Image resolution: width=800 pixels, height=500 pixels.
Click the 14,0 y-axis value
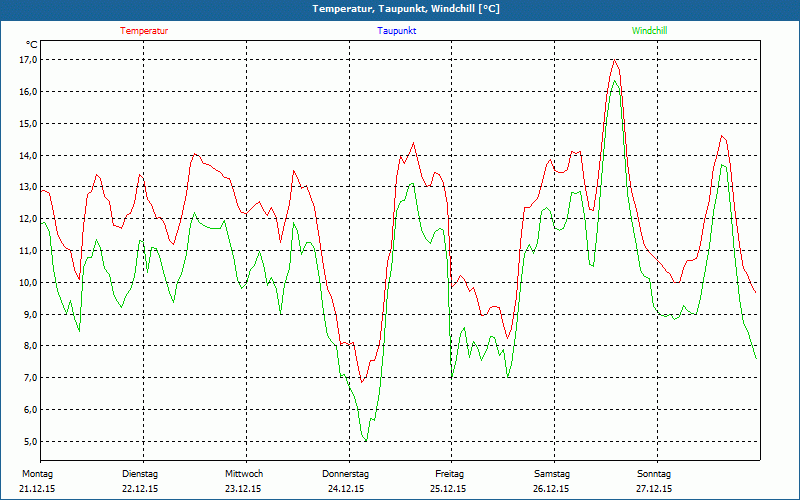click(28, 155)
